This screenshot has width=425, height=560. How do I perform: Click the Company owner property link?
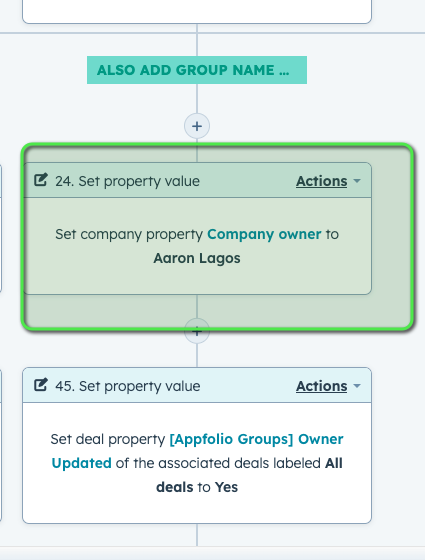click(x=264, y=234)
